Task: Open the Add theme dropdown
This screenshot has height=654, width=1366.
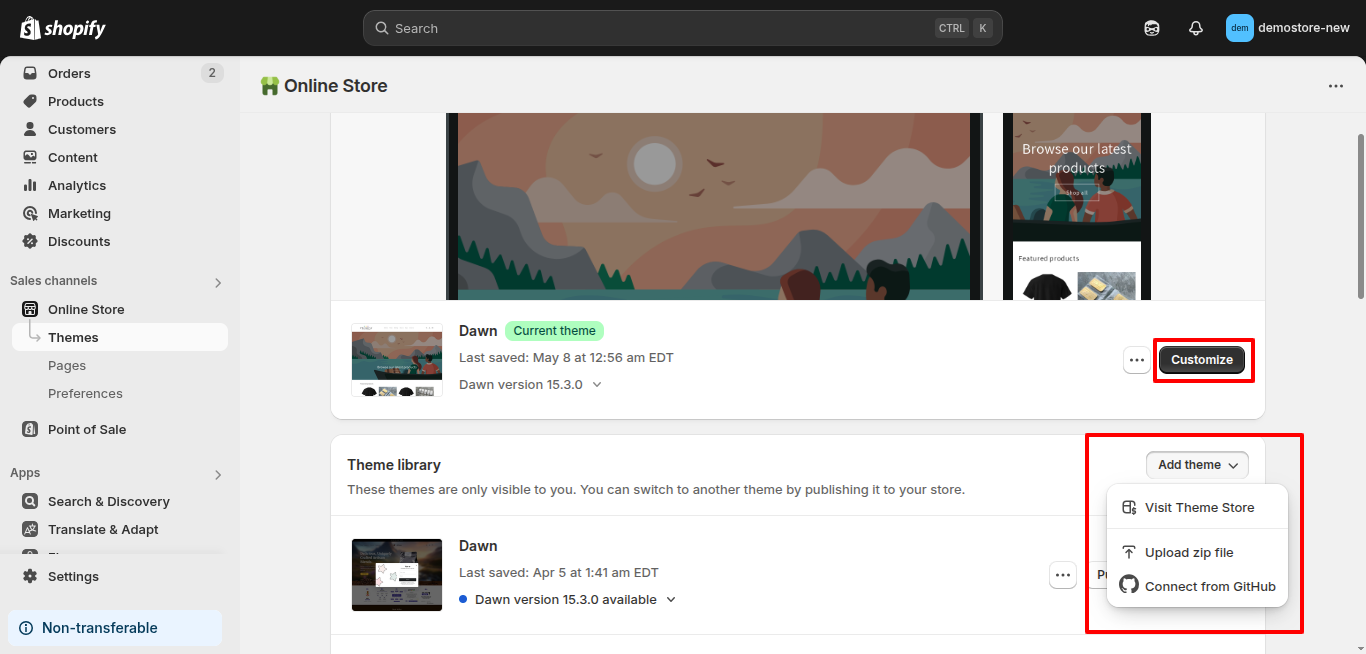Action: [x=1197, y=464]
